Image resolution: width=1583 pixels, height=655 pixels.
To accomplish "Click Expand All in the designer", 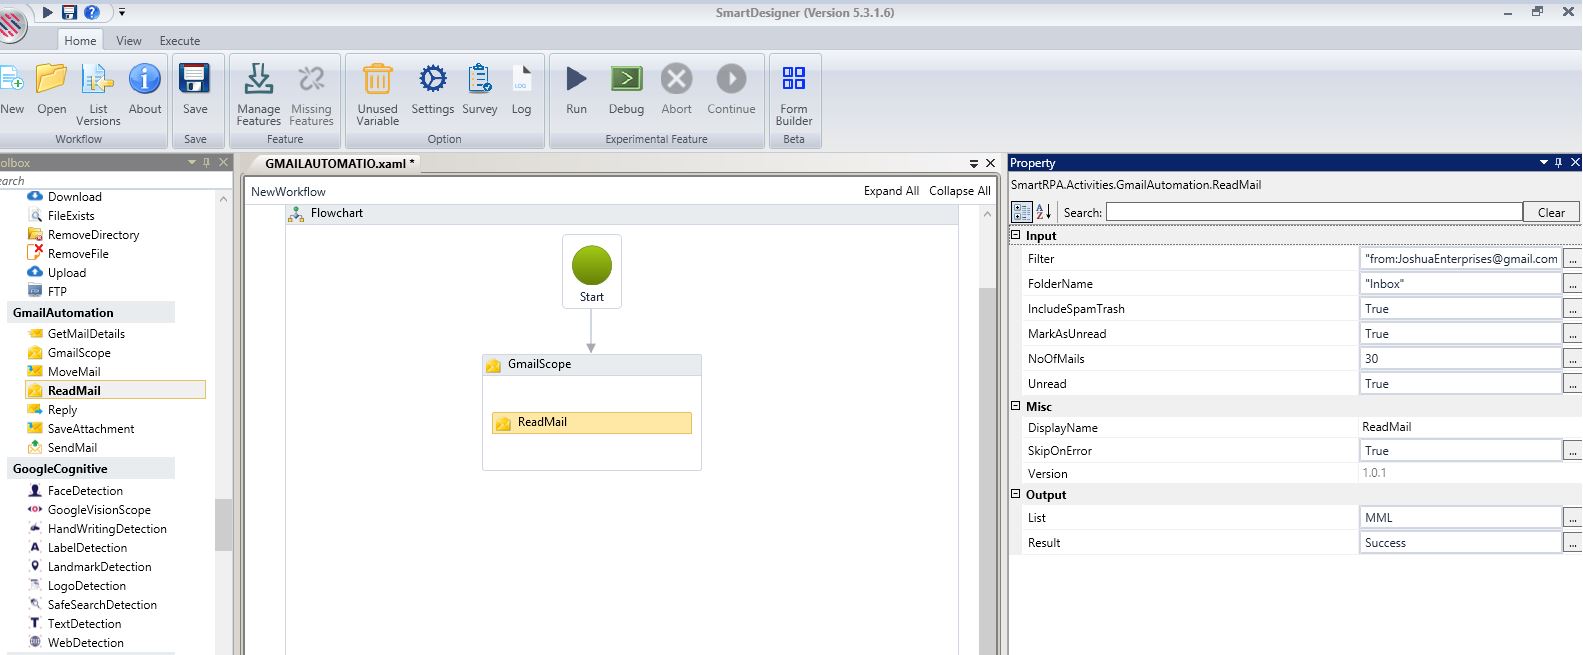I will 891,191.
